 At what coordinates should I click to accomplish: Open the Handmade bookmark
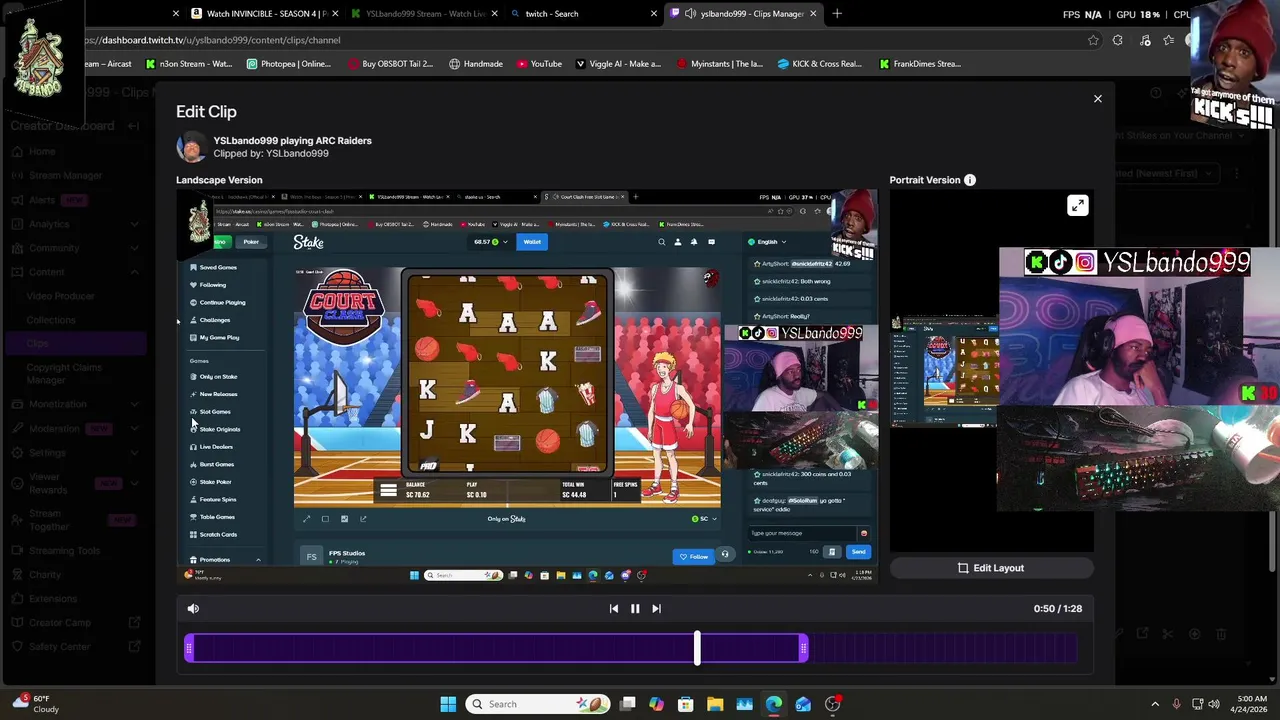[x=476, y=64]
